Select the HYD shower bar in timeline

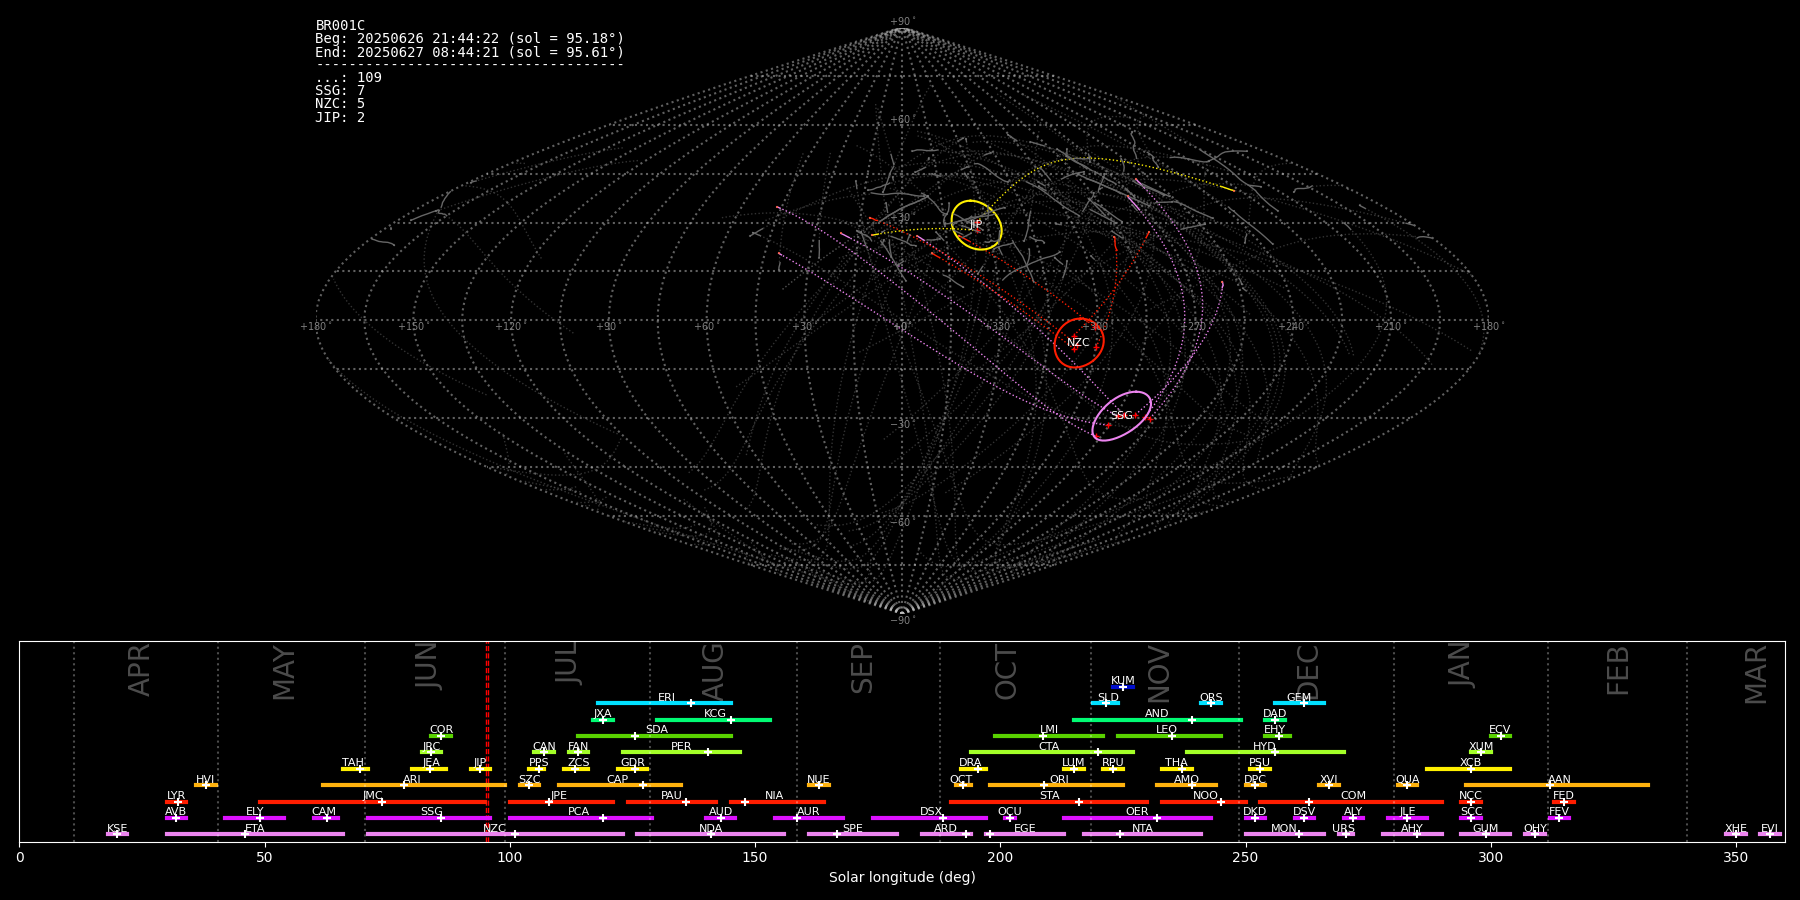coord(1265,752)
